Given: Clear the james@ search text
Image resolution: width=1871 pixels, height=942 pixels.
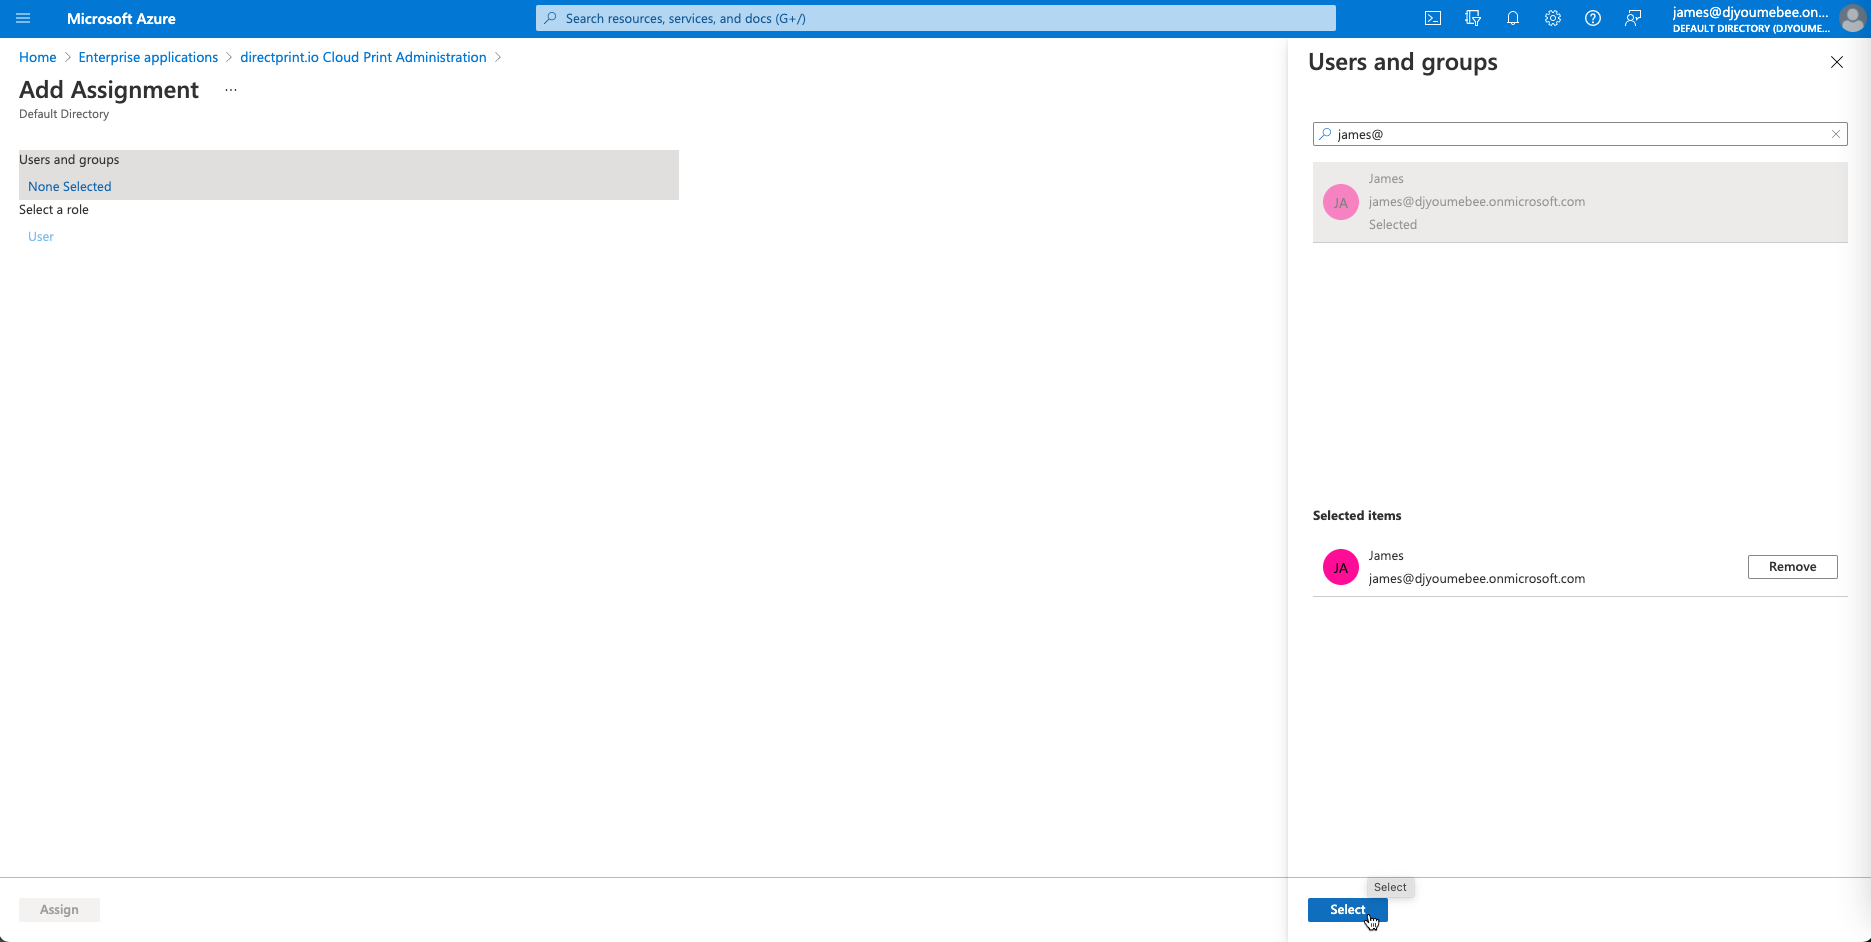Looking at the screenshot, I should click(1835, 134).
